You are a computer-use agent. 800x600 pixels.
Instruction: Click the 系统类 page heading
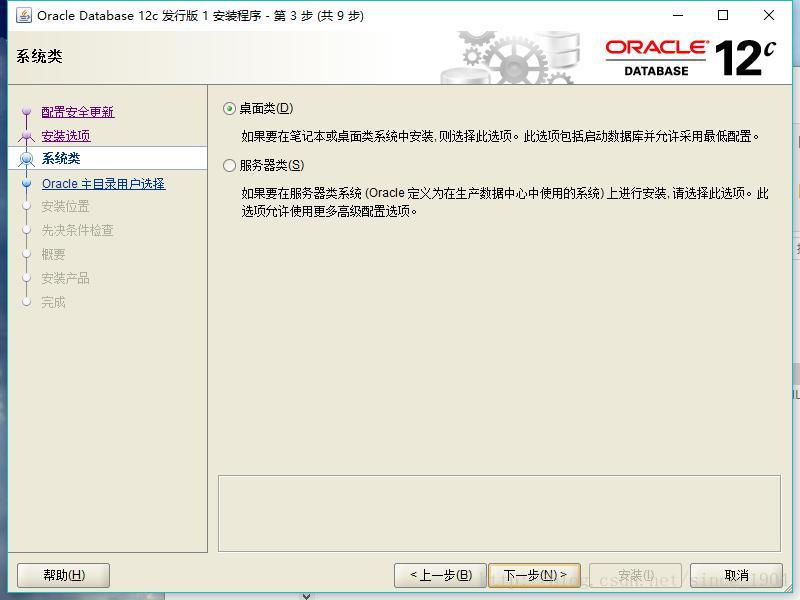[x=39, y=56]
